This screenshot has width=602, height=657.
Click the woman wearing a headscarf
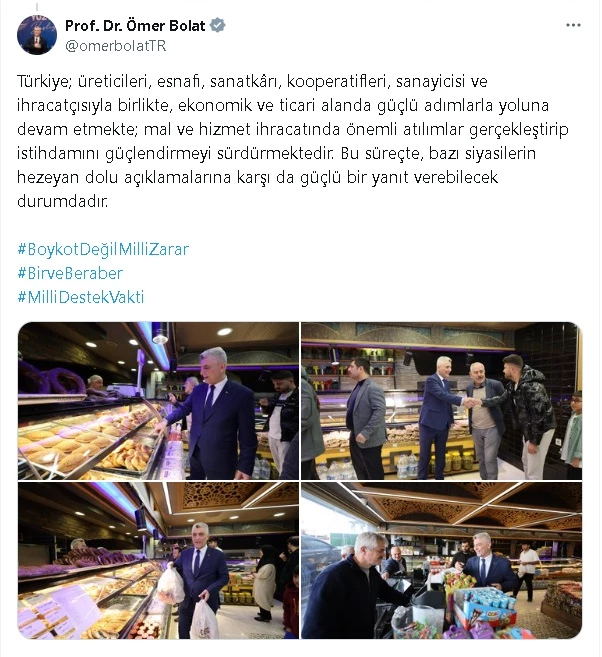[265, 582]
